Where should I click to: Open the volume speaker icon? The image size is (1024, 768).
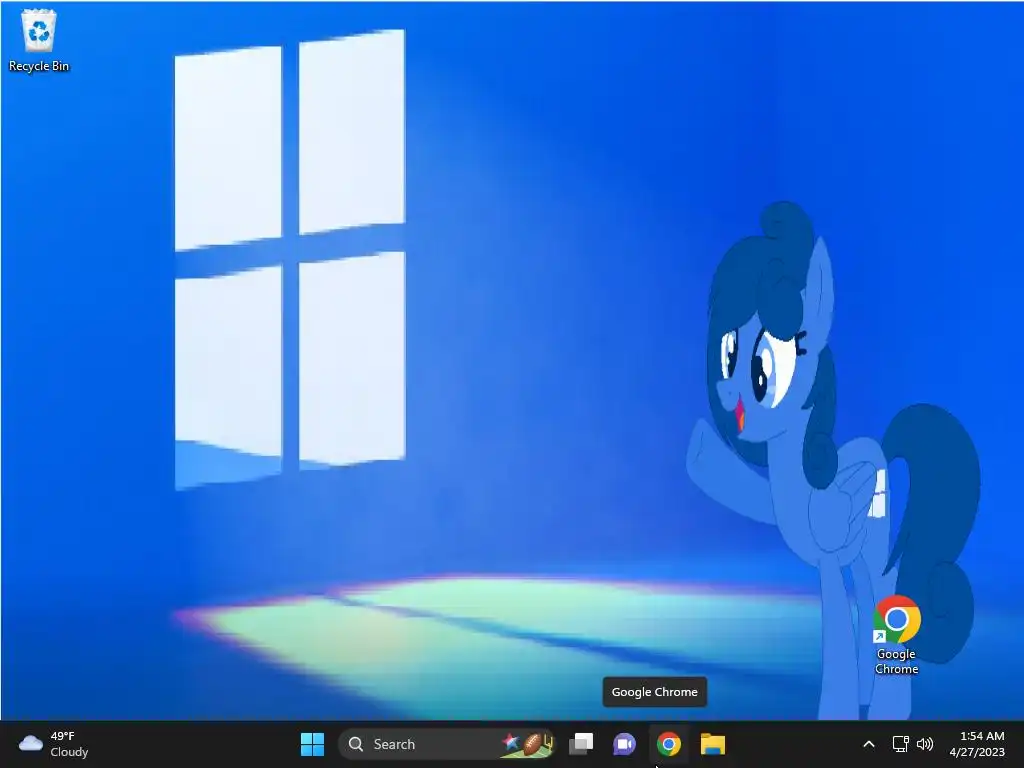[x=925, y=744]
